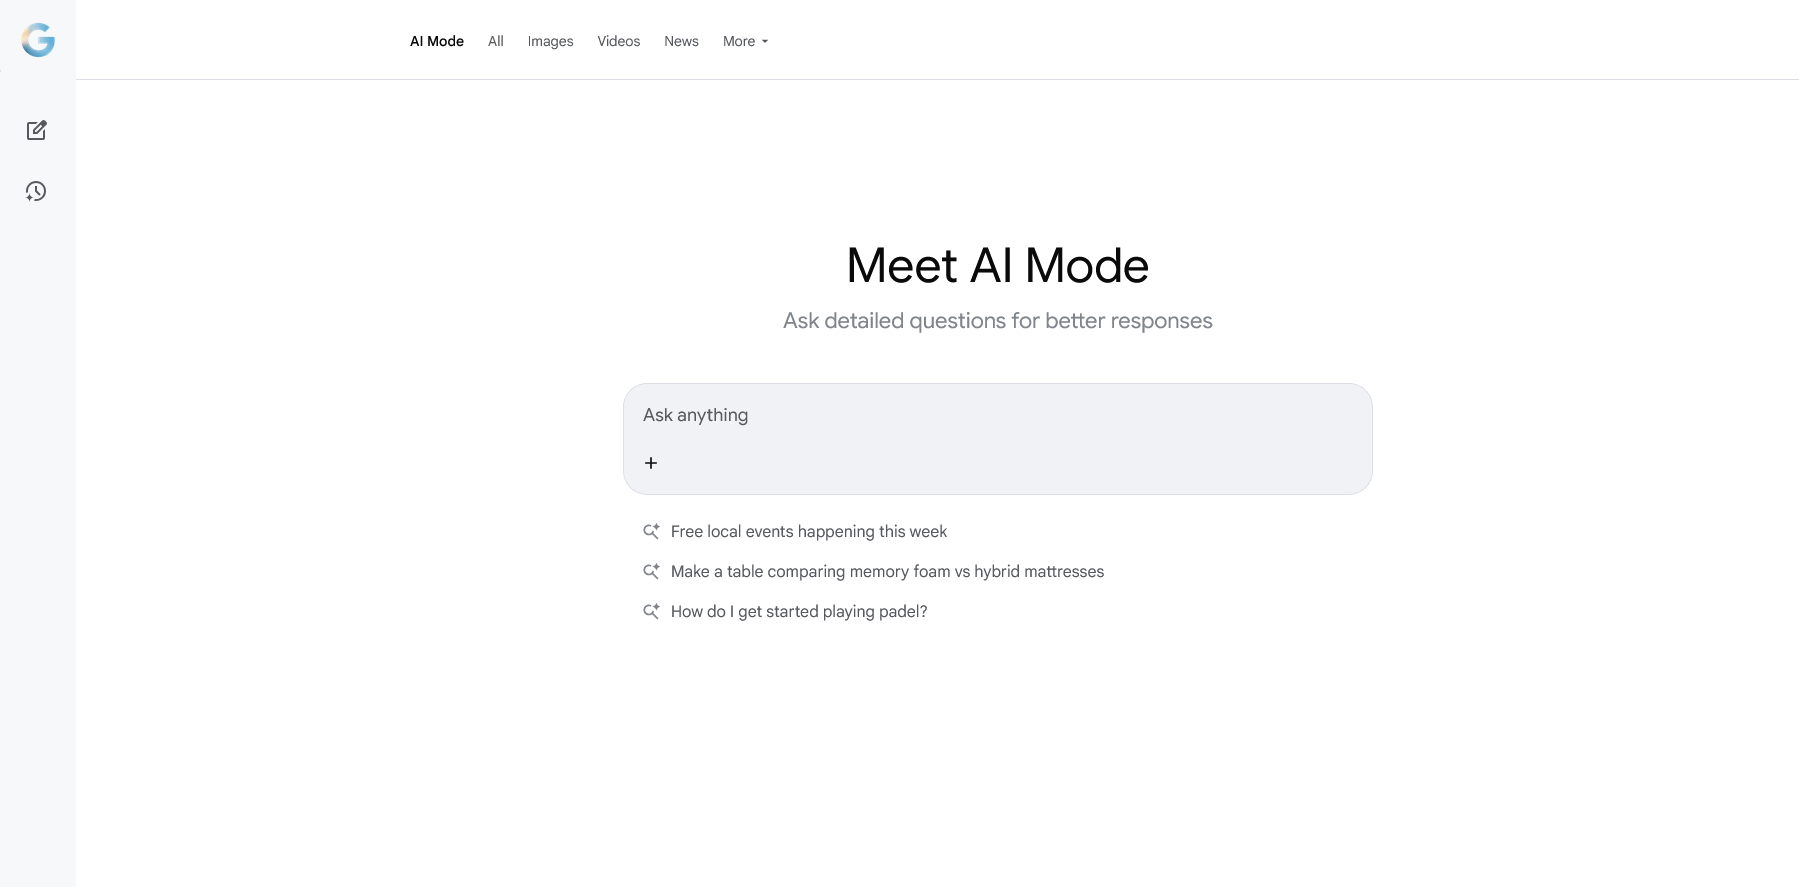
Task: Focus the Ask anything input field
Action: click(x=997, y=415)
